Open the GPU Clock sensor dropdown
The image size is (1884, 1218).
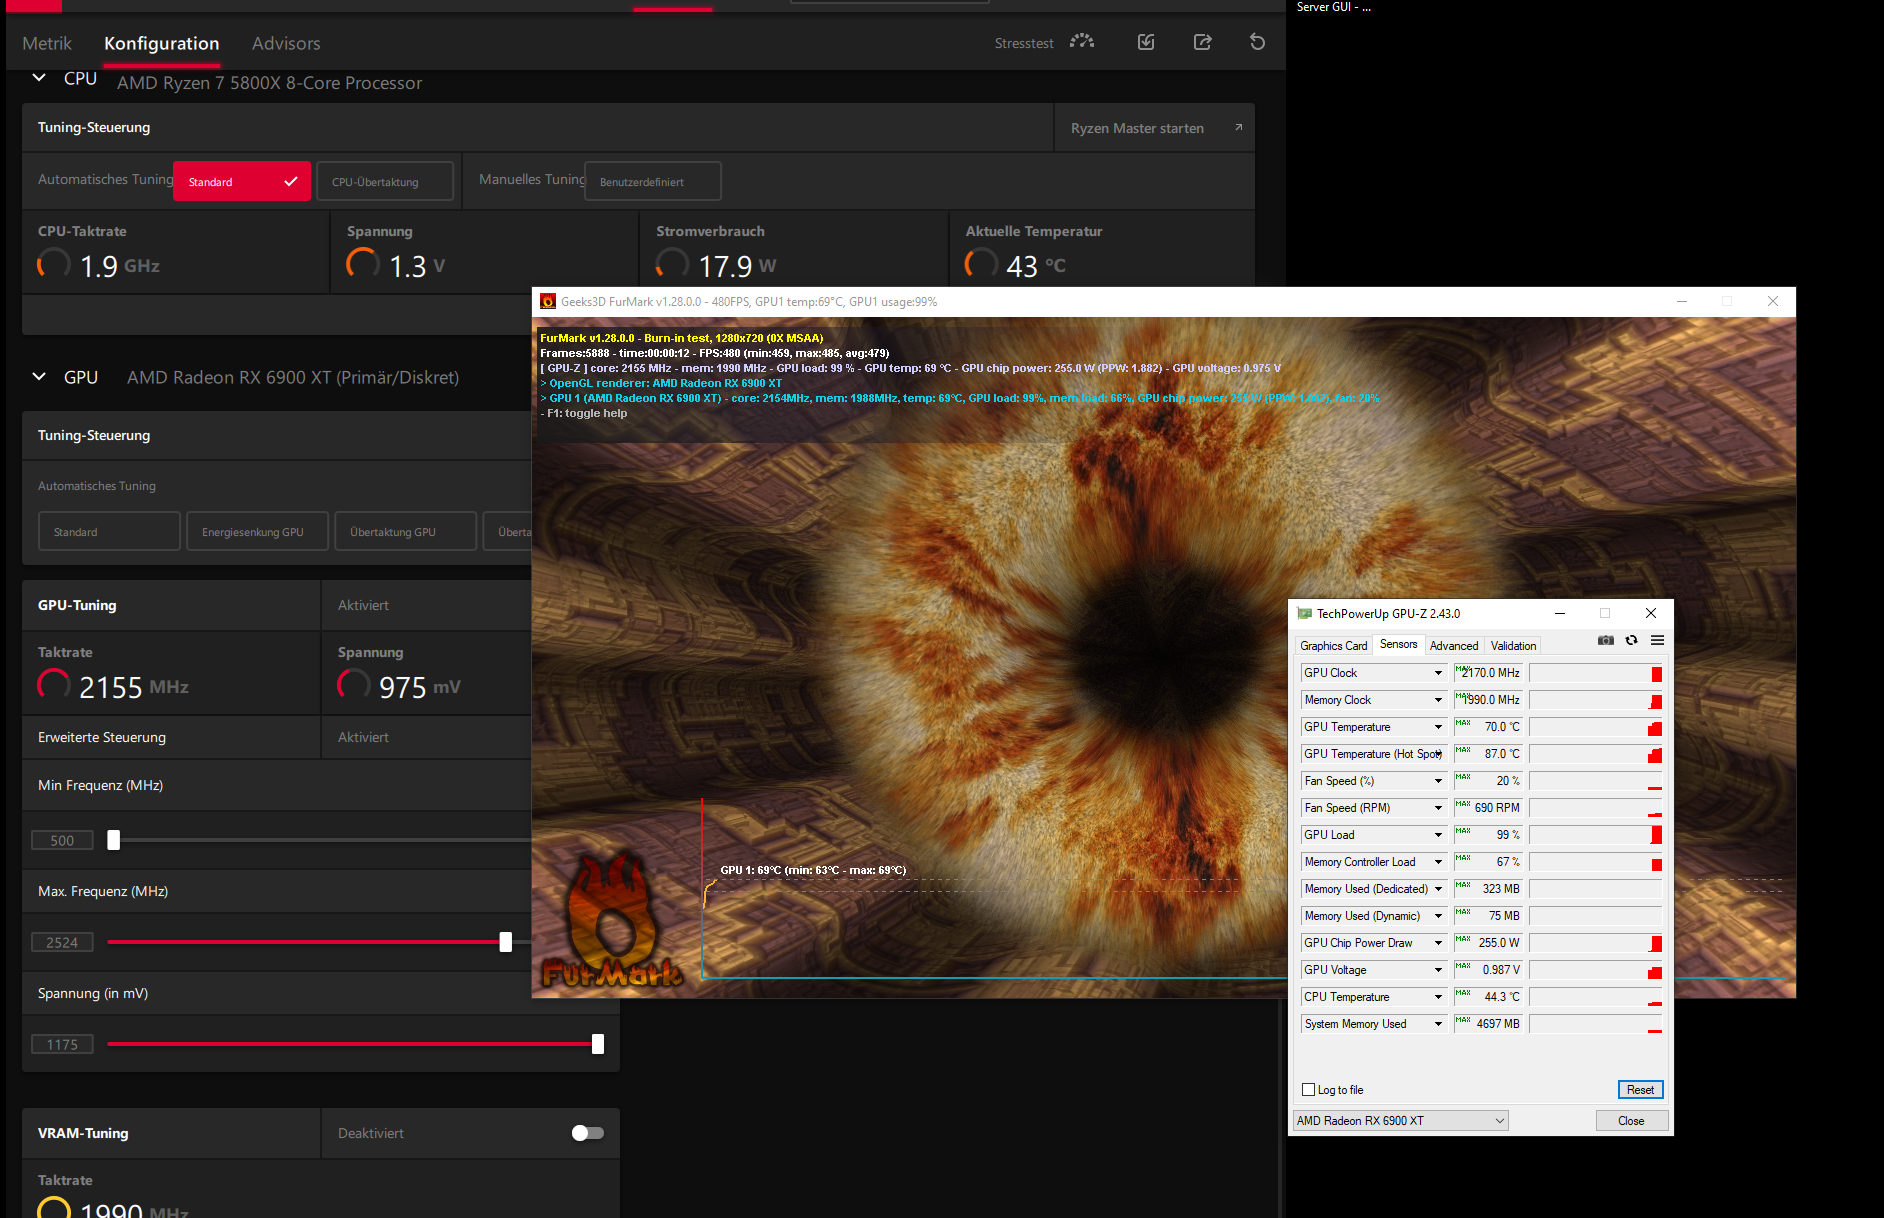coord(1438,673)
